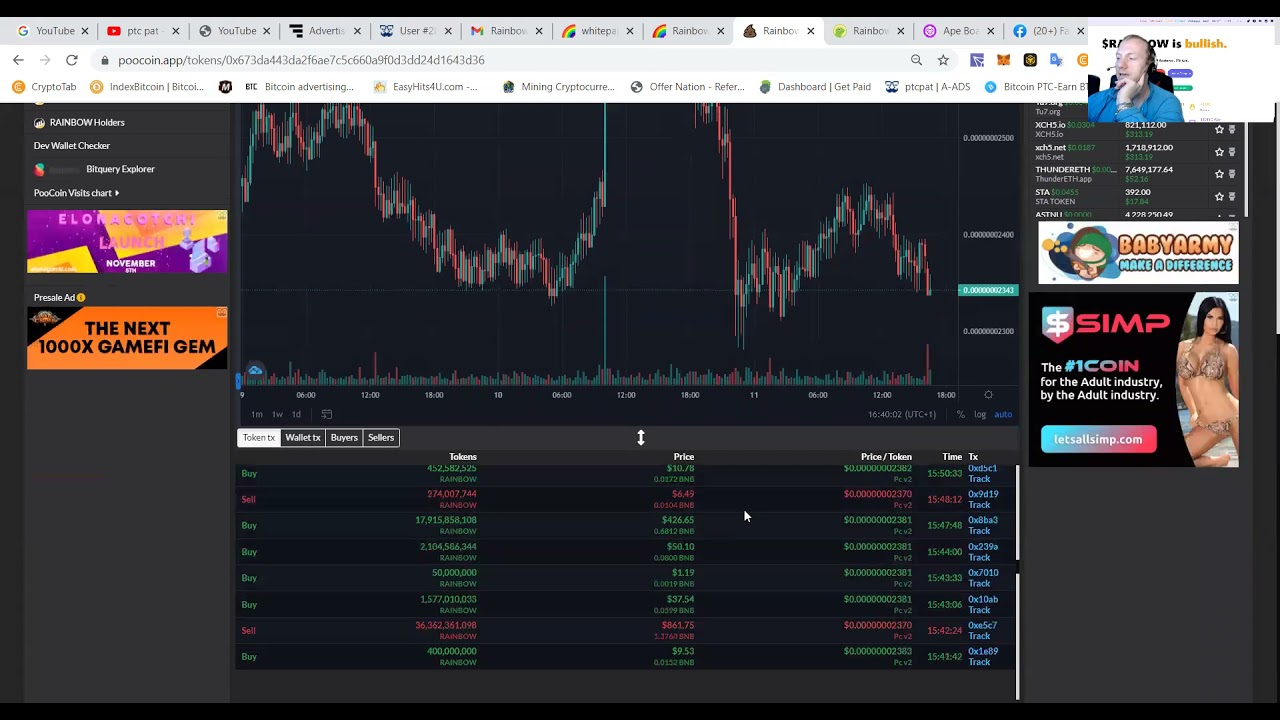Click the current price label on chart axis
This screenshot has height=720, width=1280.
click(x=988, y=290)
